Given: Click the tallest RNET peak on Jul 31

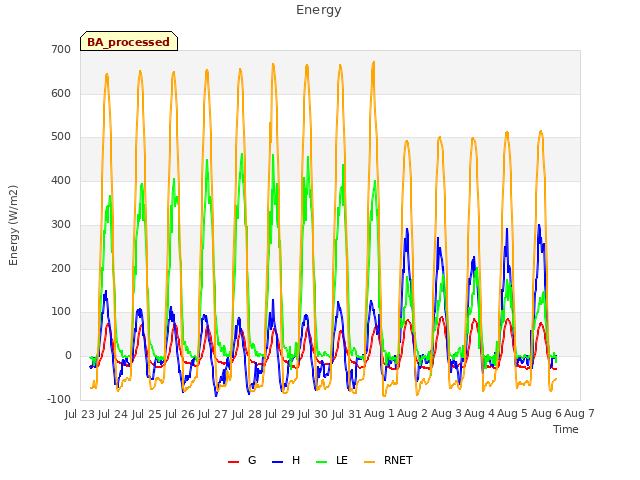Looking at the screenshot, I should (373, 62).
